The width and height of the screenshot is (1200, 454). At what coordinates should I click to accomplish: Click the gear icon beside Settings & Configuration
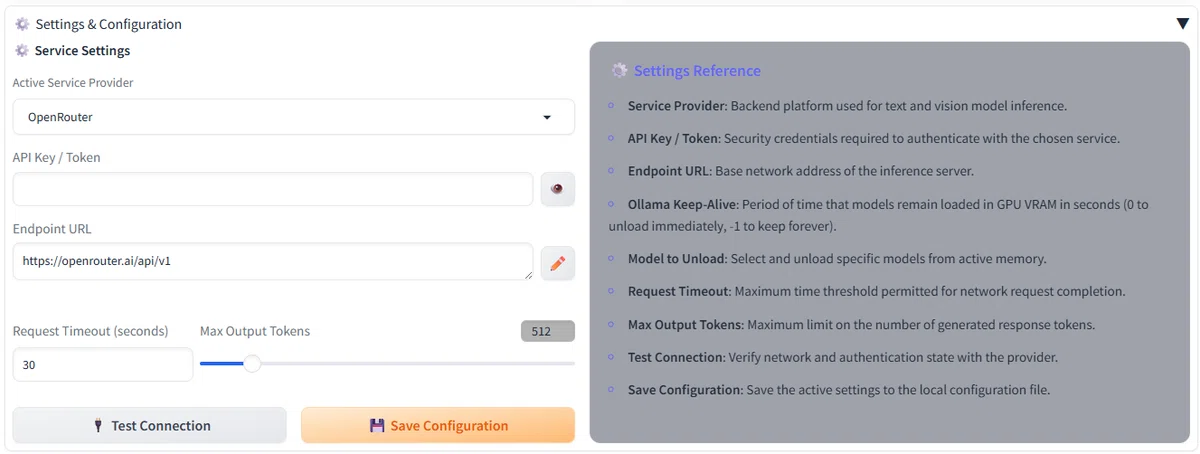click(x=22, y=24)
